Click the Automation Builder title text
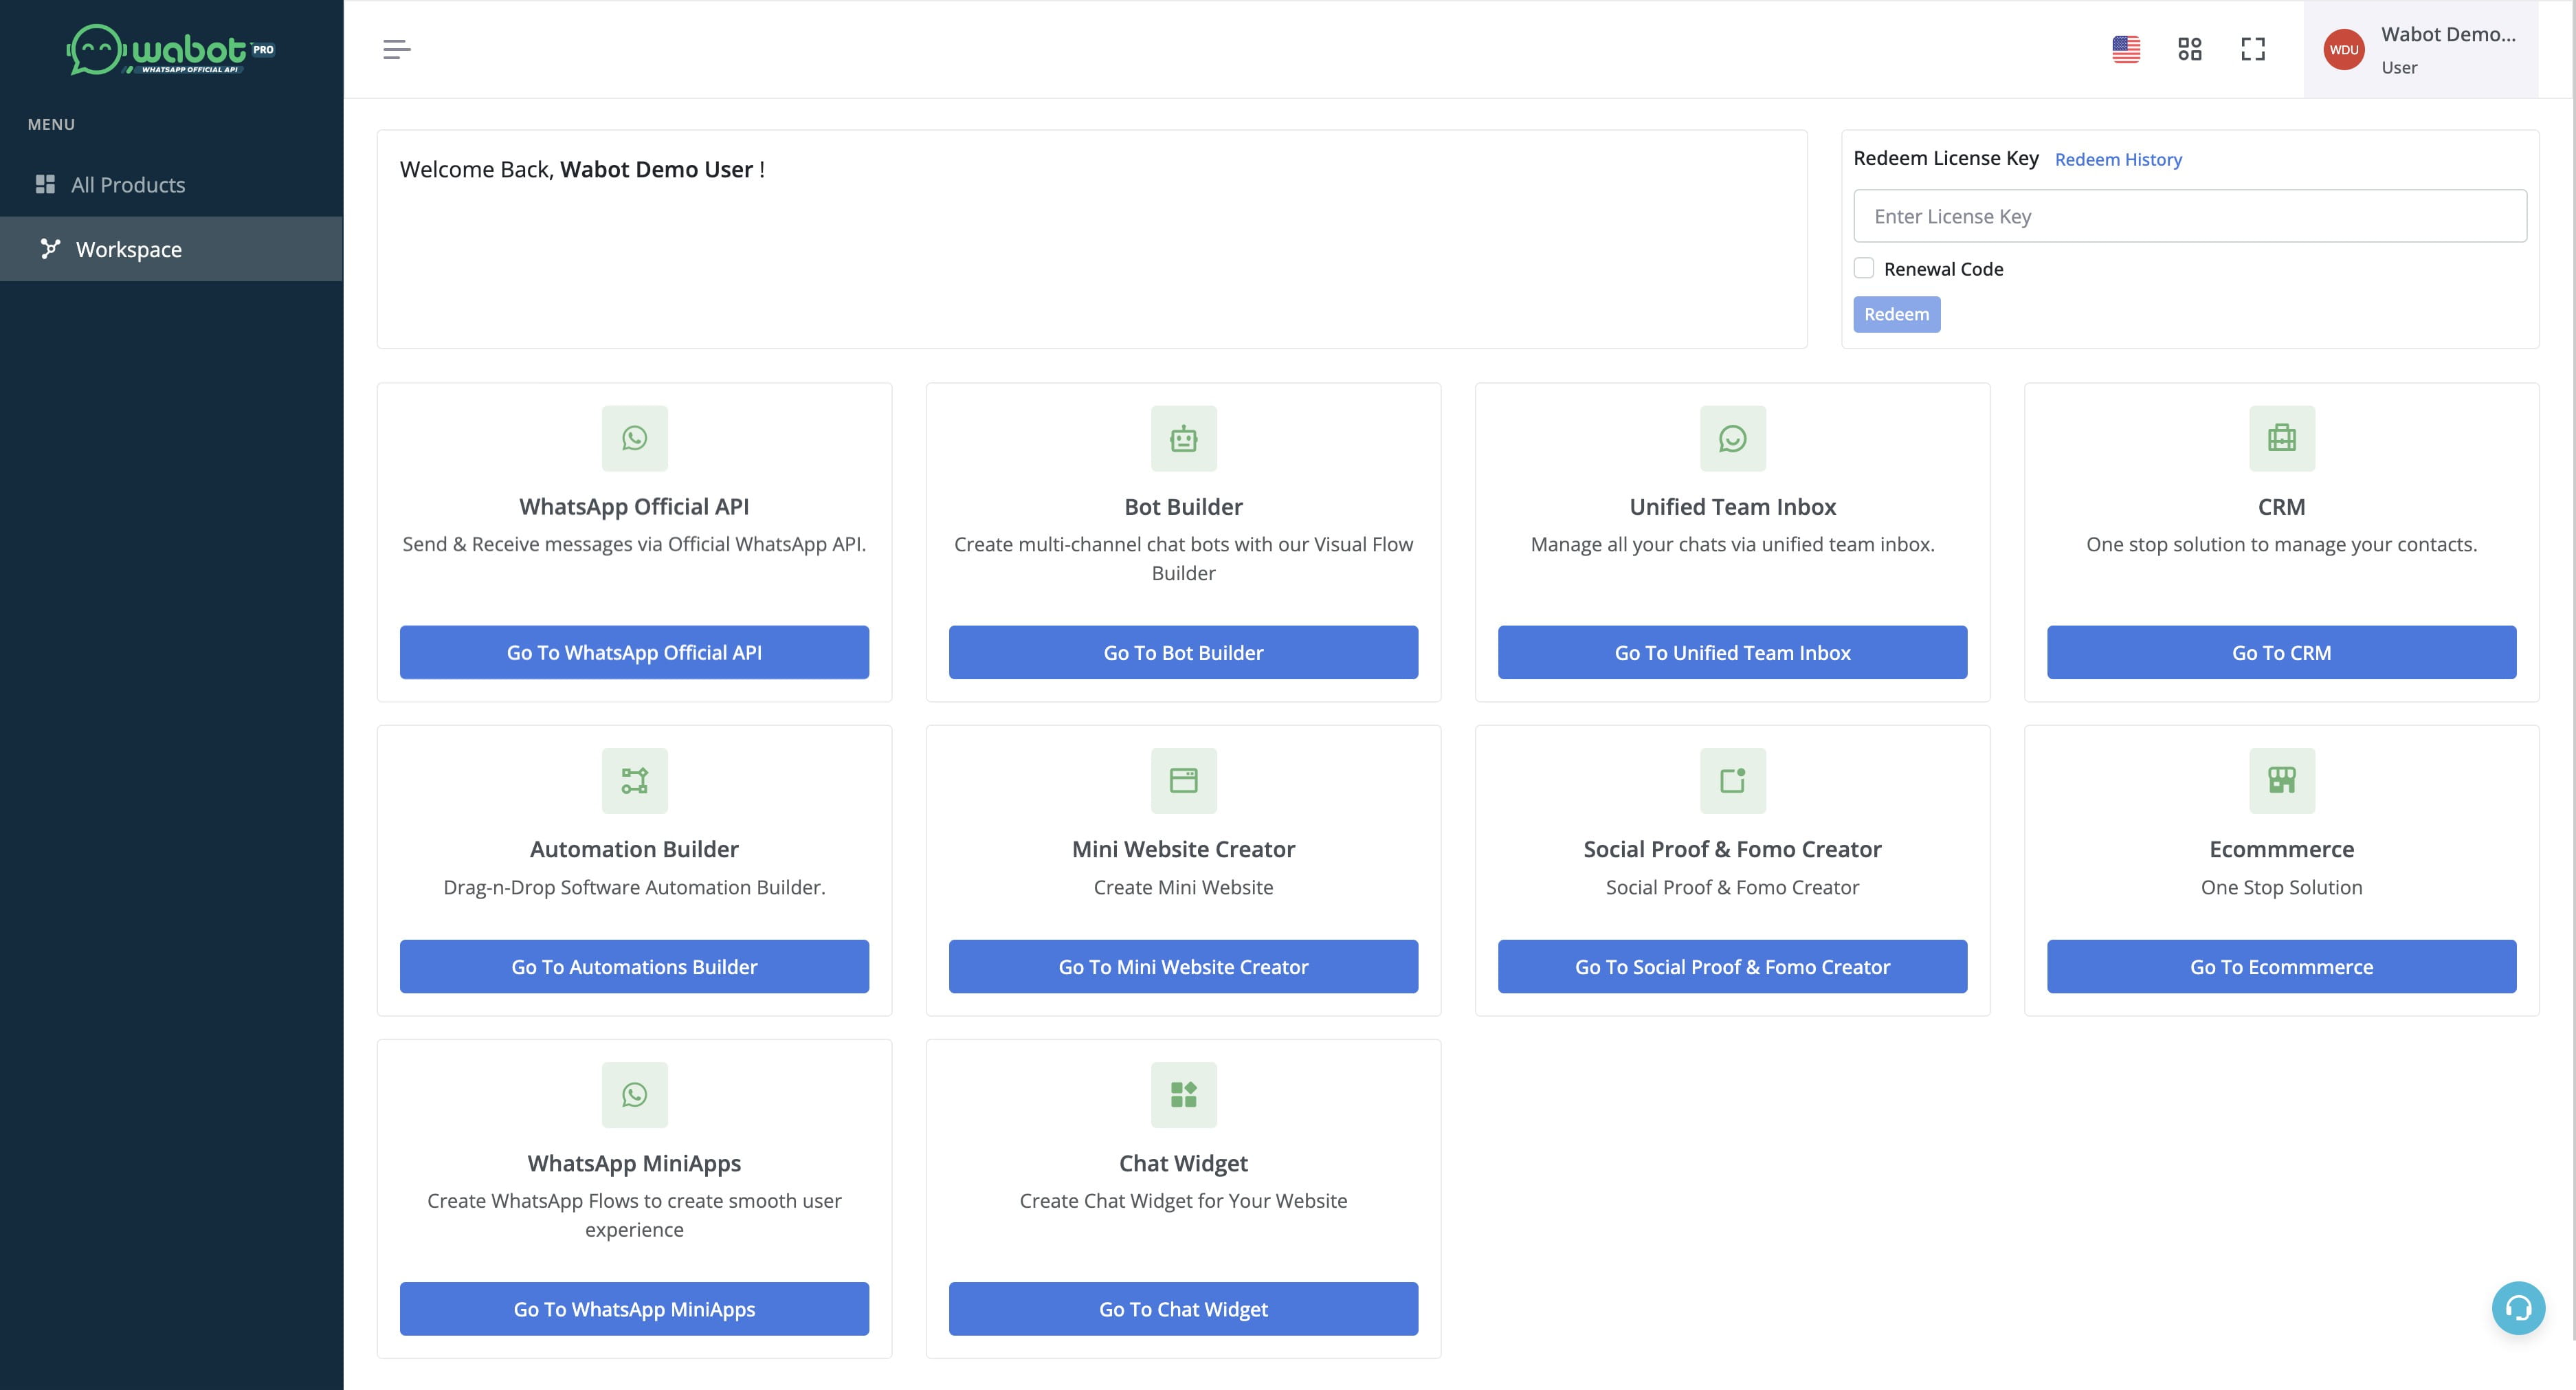The width and height of the screenshot is (2576, 1390). (x=634, y=849)
